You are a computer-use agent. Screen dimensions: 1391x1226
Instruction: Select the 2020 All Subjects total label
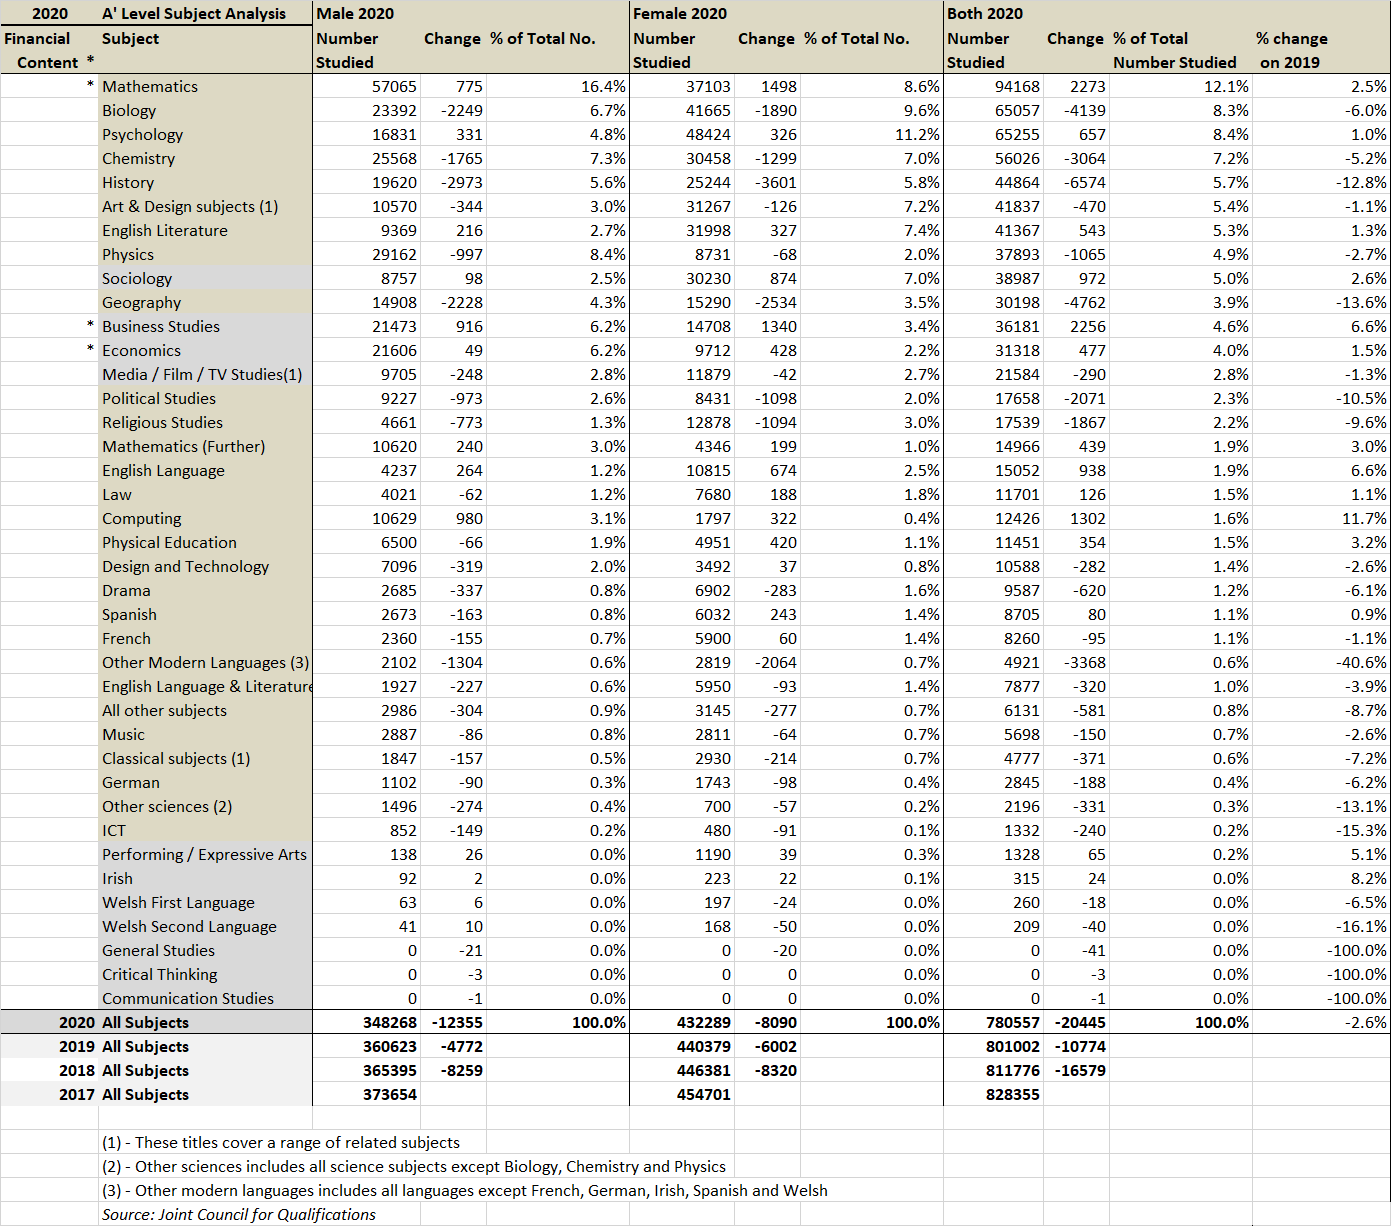pos(124,1023)
